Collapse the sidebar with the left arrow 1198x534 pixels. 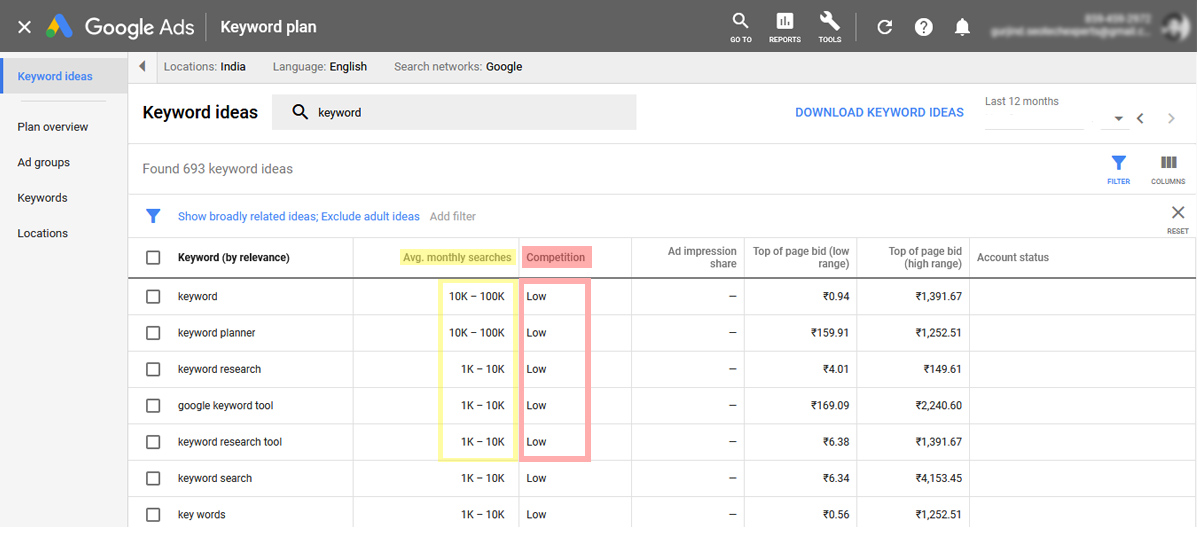(142, 66)
